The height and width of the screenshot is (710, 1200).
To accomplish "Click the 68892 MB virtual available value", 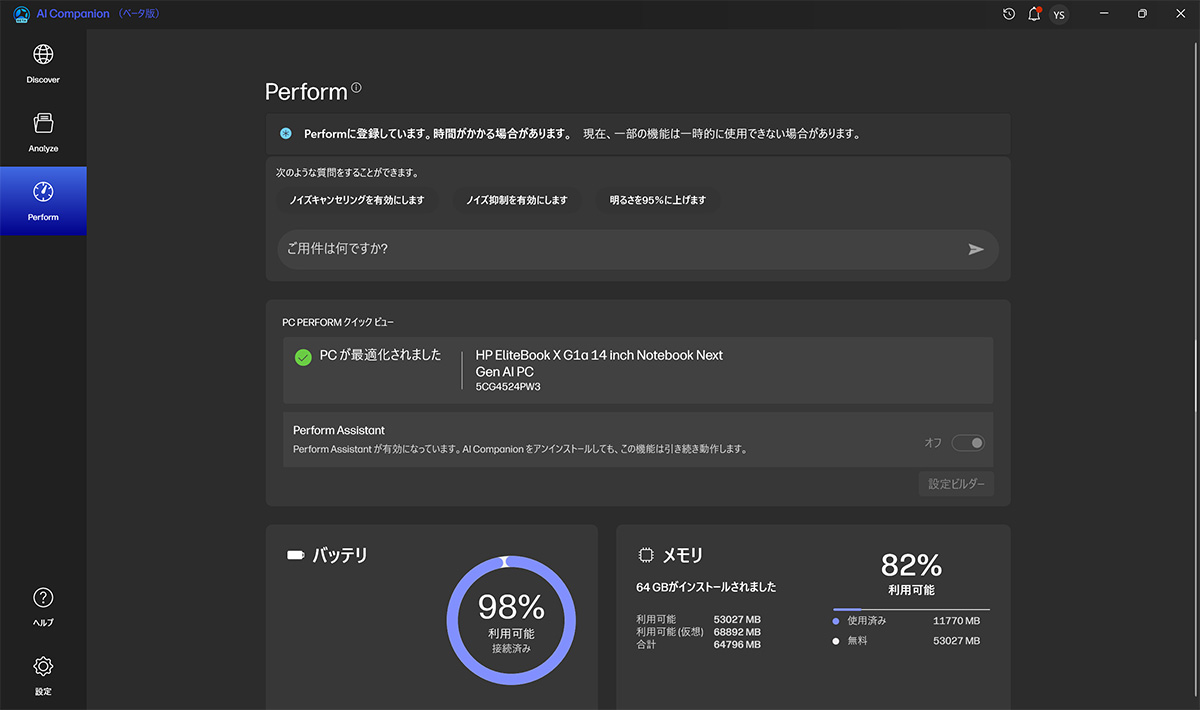I will 737,632.
